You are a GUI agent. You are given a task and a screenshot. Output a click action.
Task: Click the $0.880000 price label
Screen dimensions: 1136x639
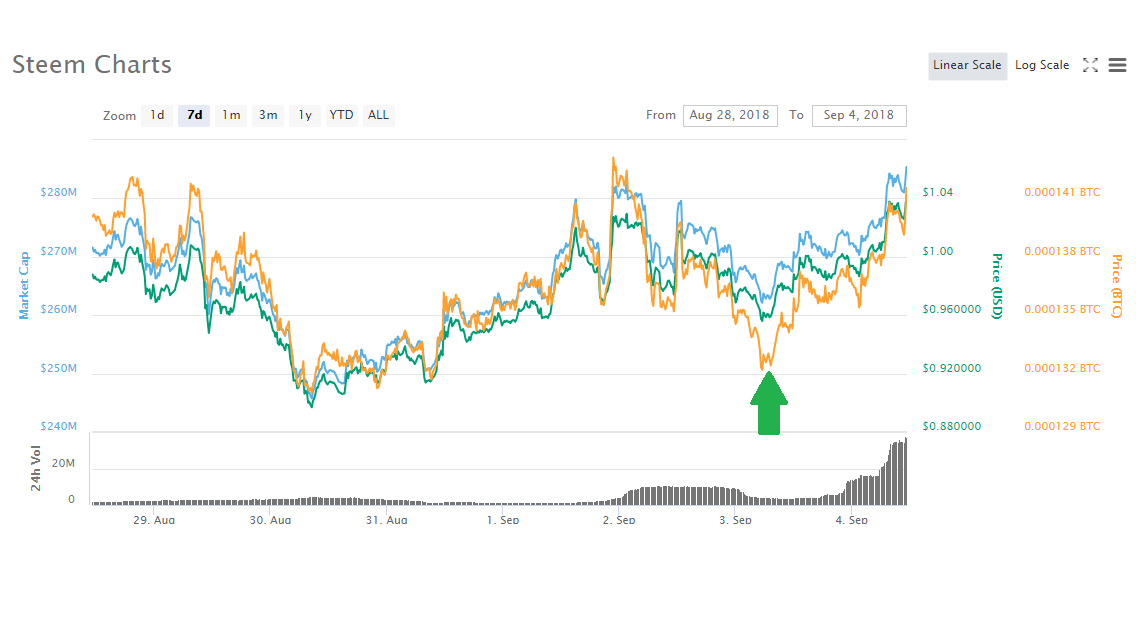(952, 426)
